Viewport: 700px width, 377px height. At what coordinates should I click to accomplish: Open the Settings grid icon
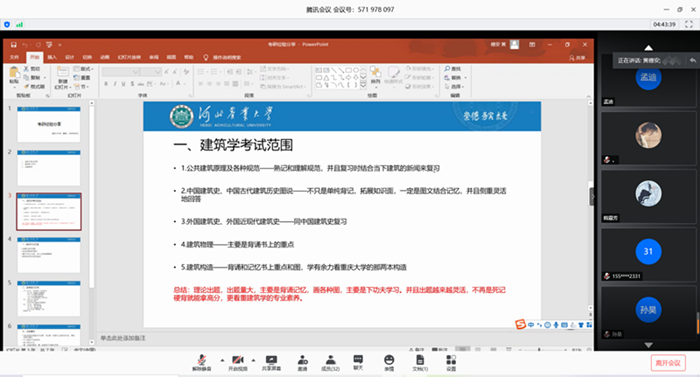coord(451,363)
